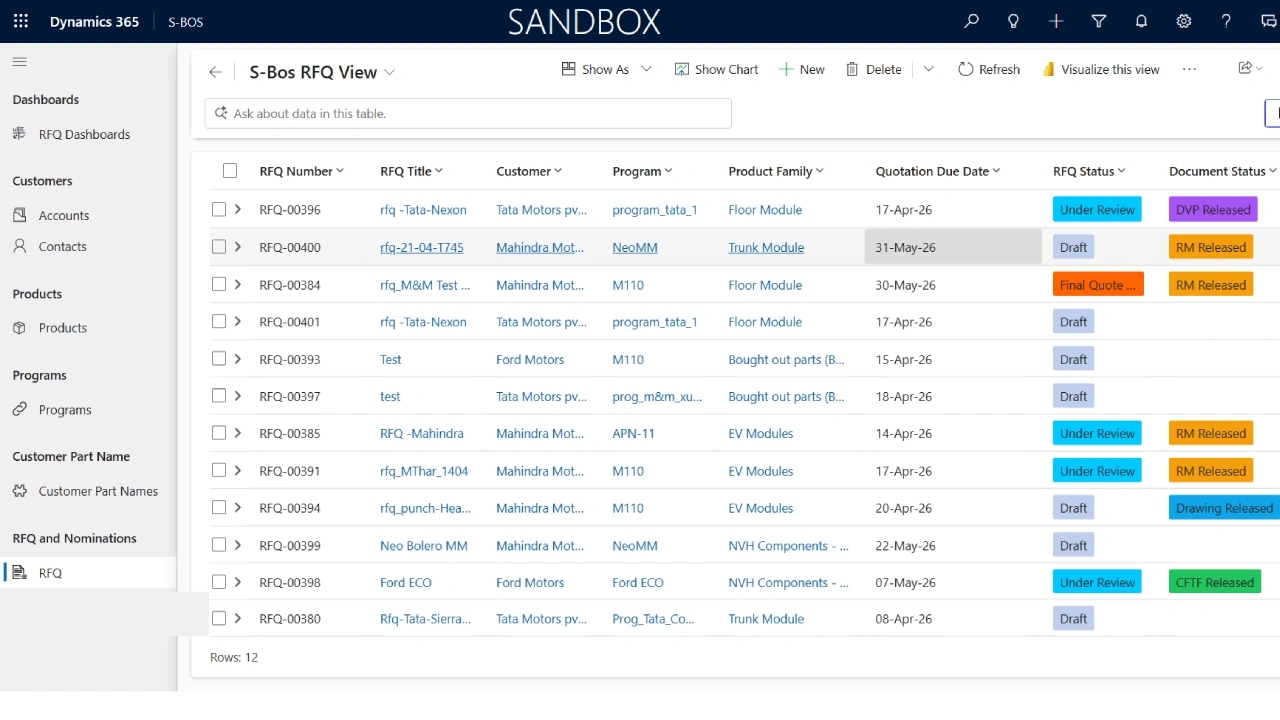
Task: Open the Ford ECO program link
Action: (638, 583)
